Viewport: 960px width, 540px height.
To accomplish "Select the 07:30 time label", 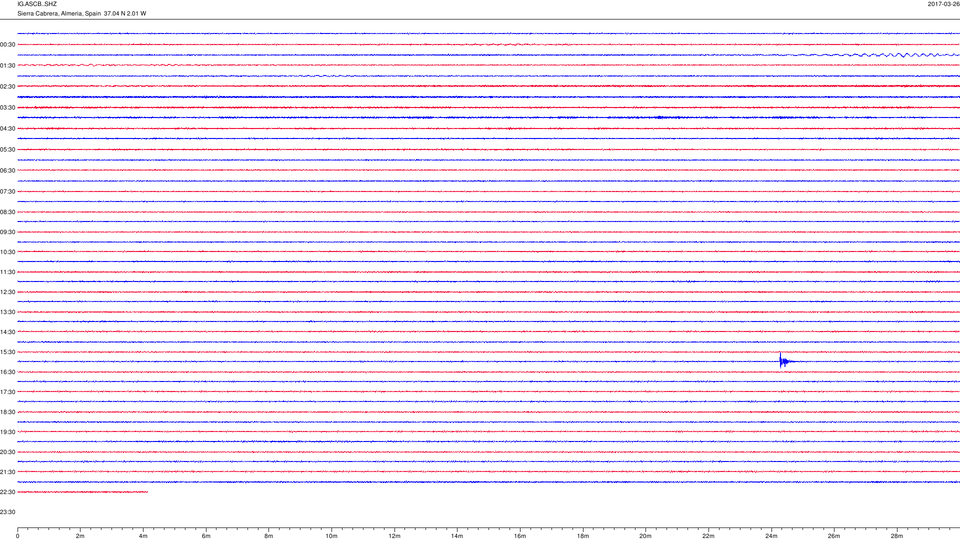I will (x=7, y=192).
